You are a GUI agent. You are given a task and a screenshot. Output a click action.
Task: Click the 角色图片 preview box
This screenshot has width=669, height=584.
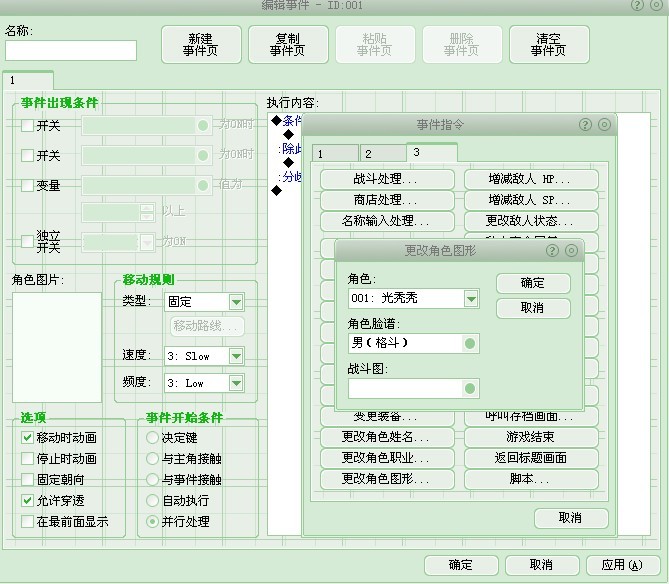coord(57,347)
